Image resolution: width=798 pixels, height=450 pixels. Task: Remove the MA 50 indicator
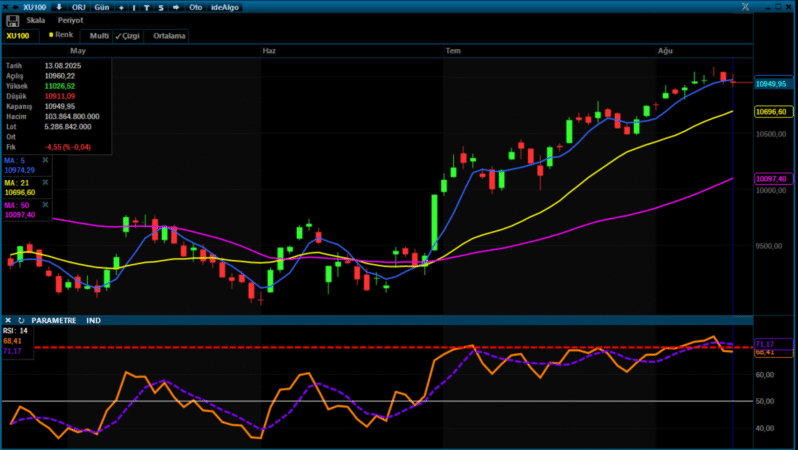pyautogui.click(x=45, y=205)
